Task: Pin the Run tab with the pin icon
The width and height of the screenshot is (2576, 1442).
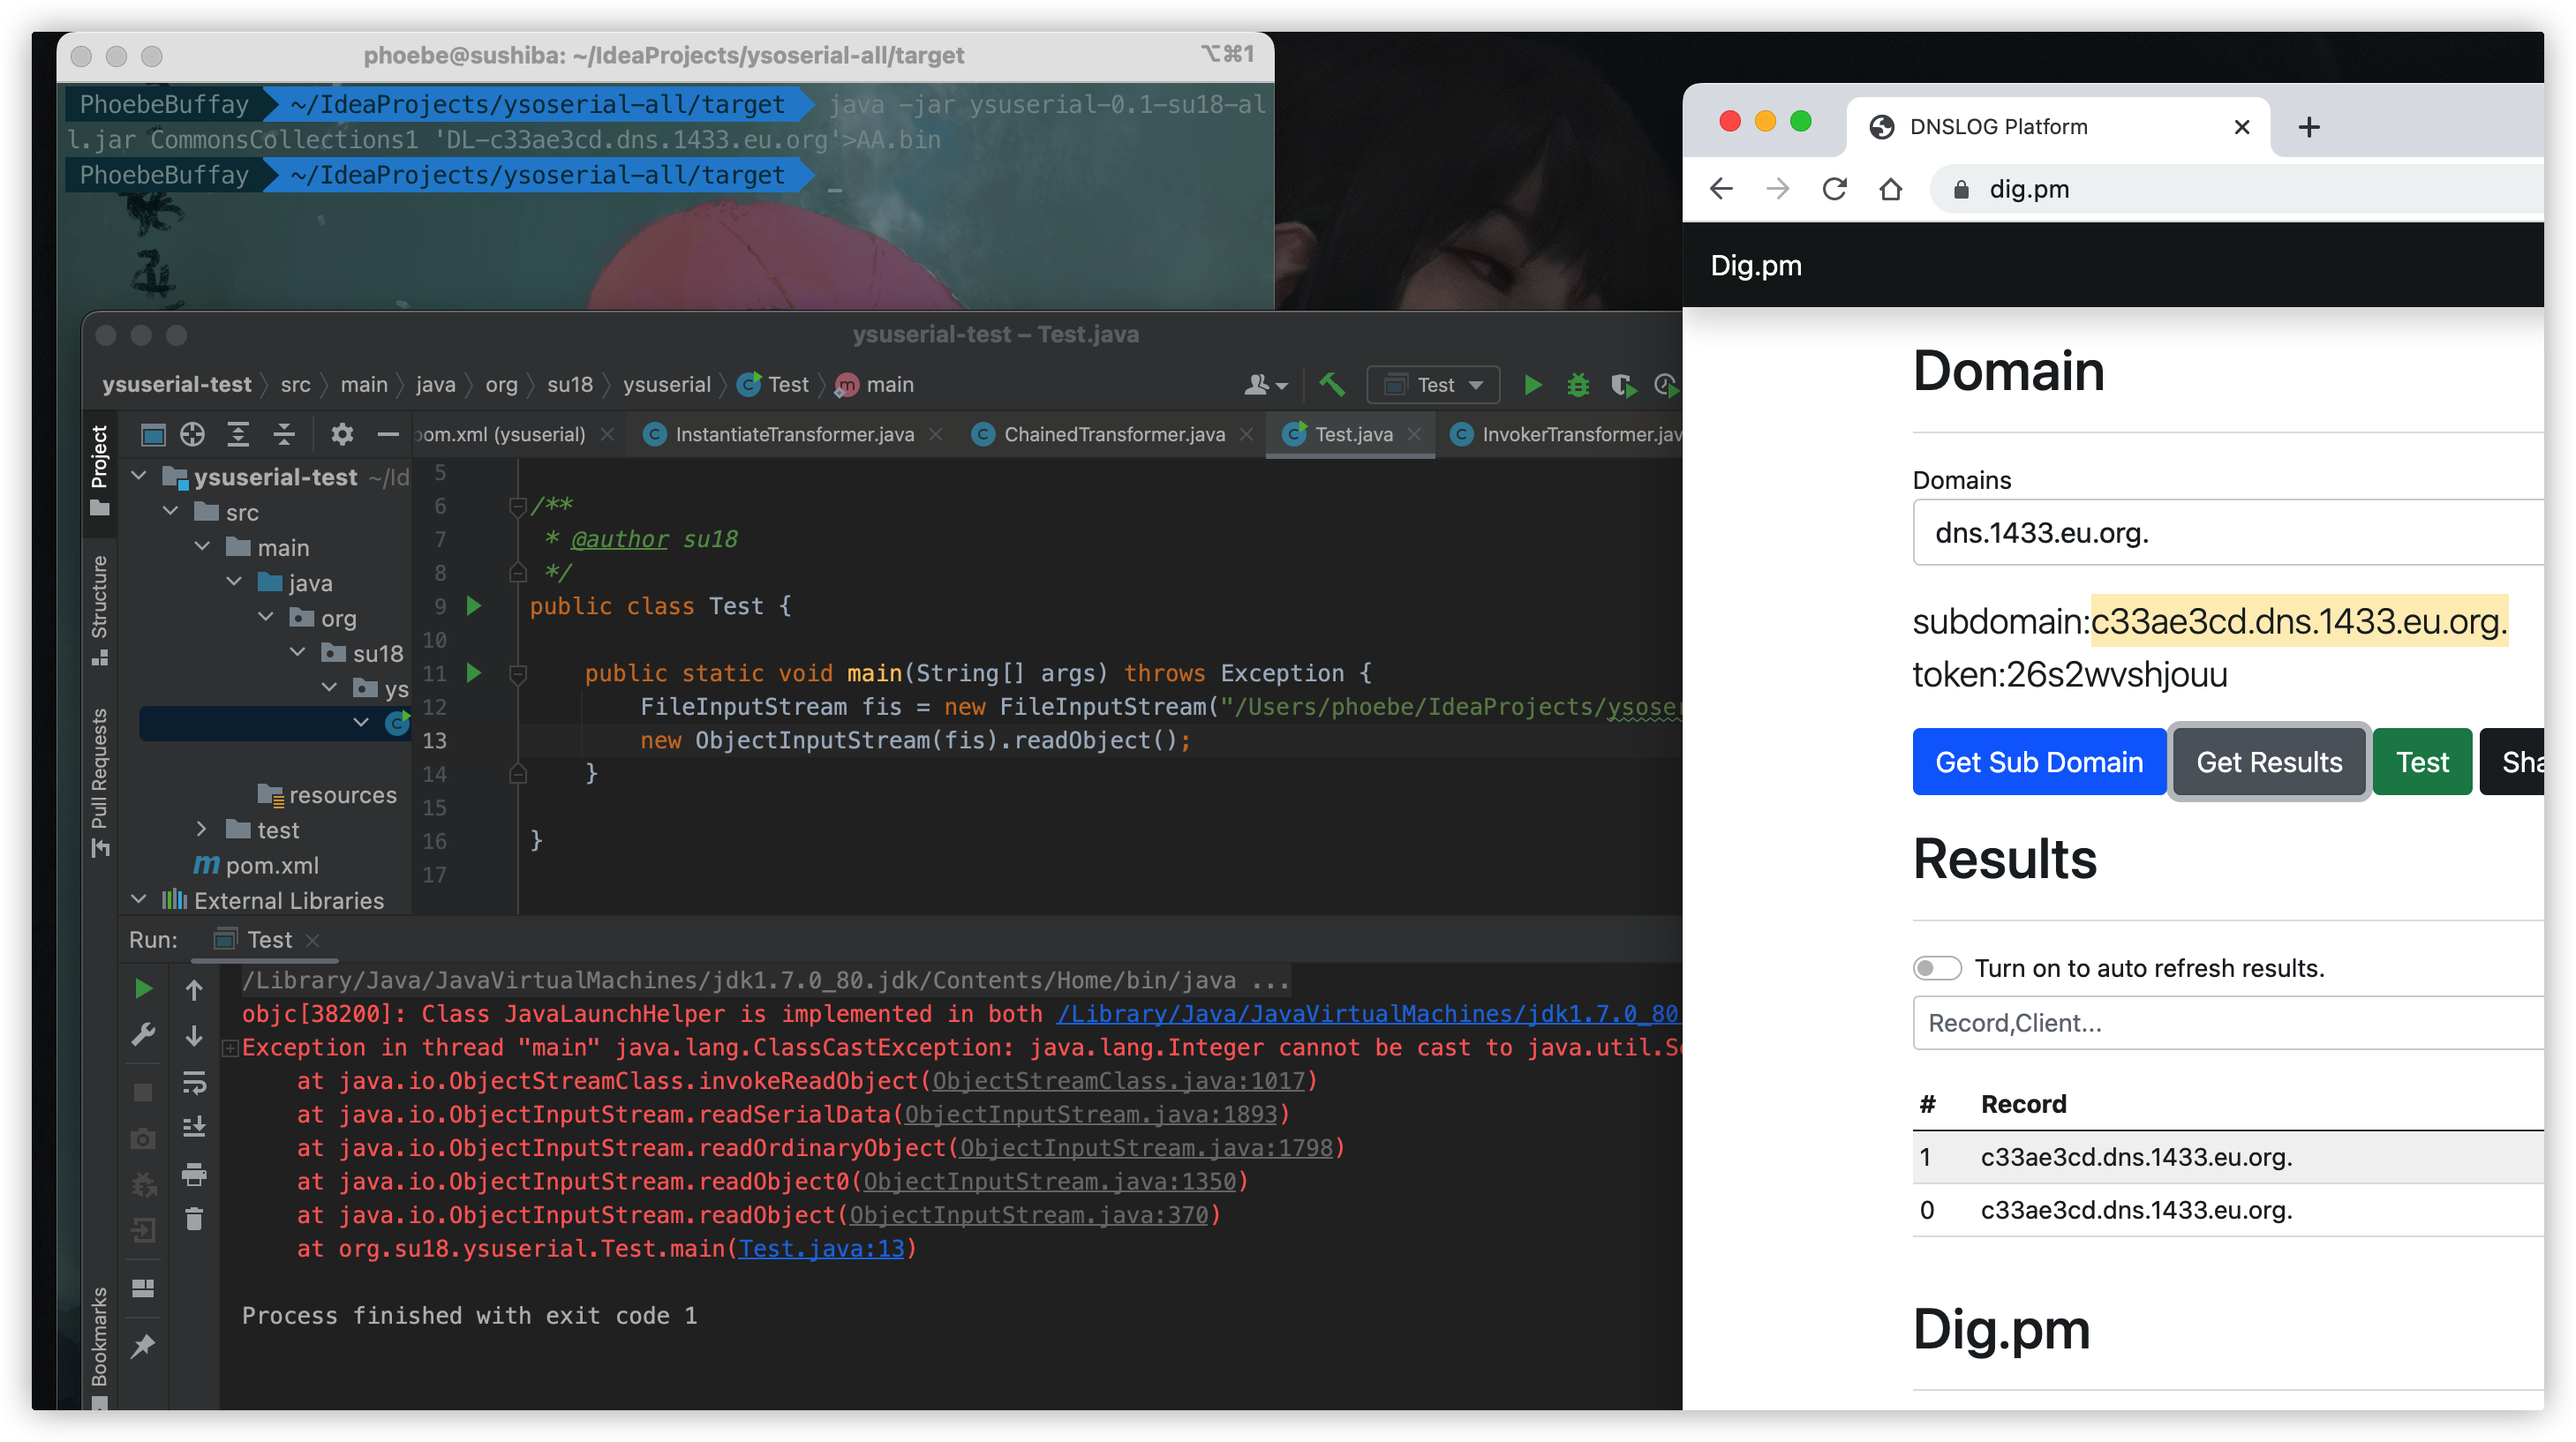Action: coord(143,1346)
